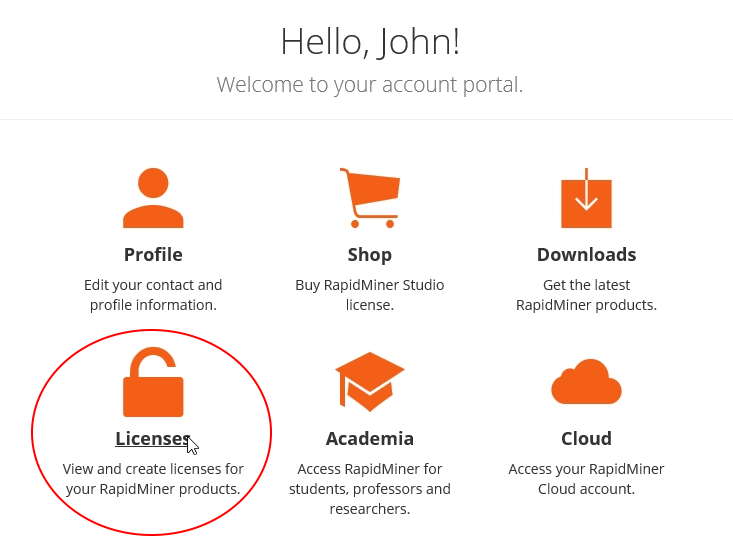The height and width of the screenshot is (551, 733).
Task: Go to the Shop heading link
Action: tap(370, 254)
